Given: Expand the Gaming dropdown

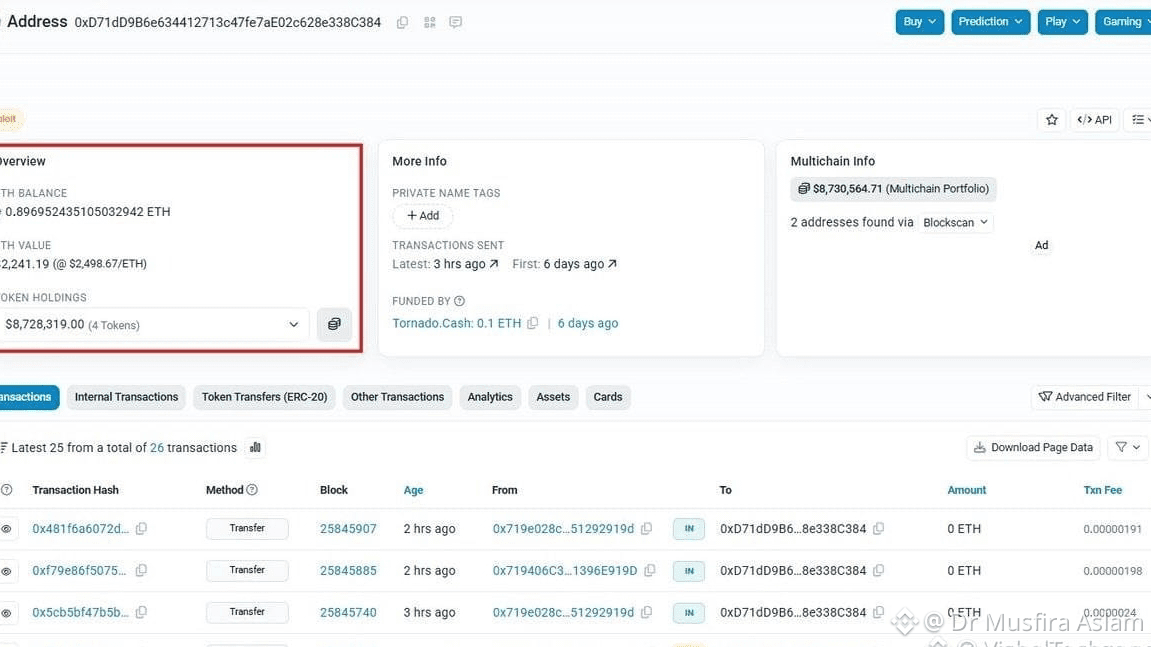Looking at the screenshot, I should click(1123, 22).
